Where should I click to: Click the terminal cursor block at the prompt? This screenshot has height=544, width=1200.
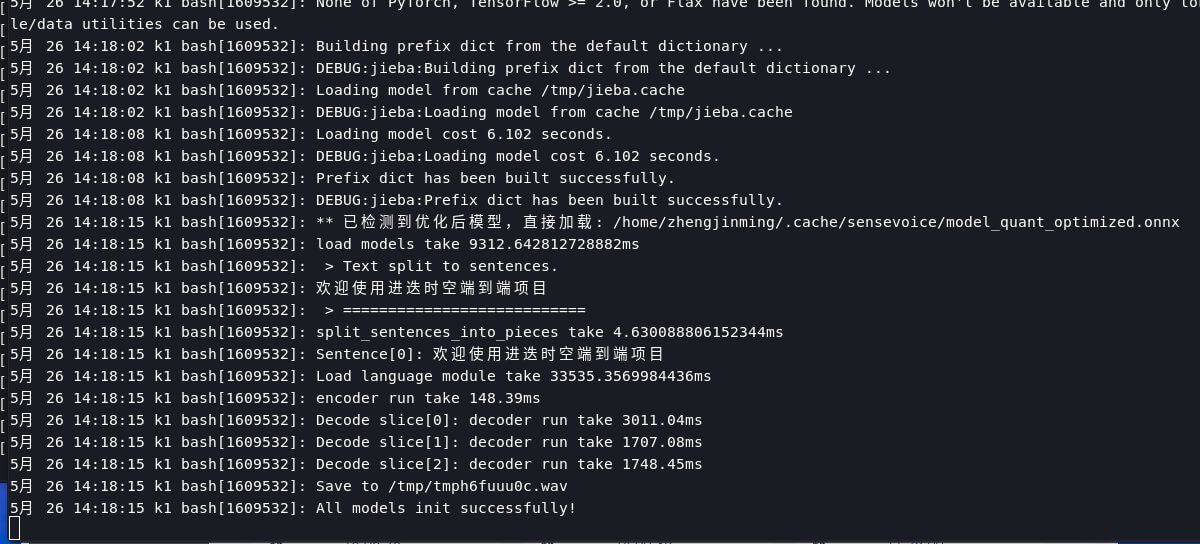pos(15,528)
